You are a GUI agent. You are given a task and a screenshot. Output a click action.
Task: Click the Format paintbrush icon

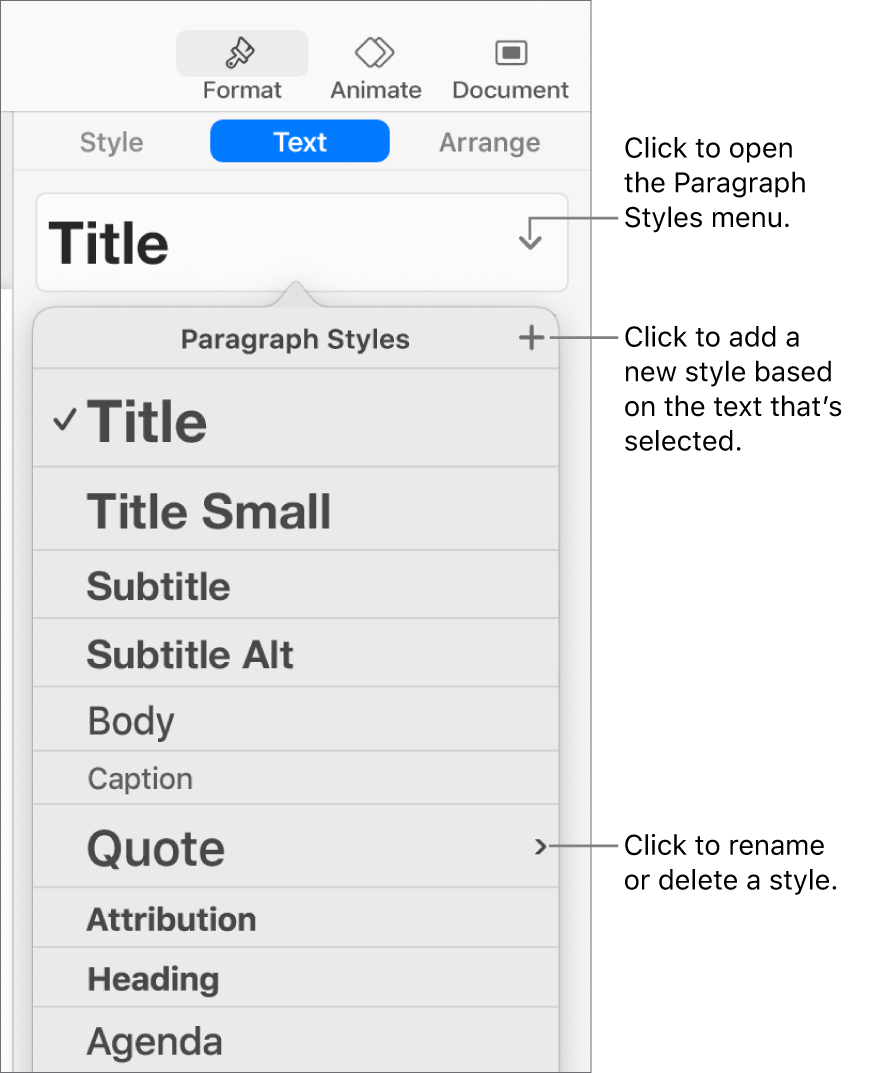pos(242,52)
